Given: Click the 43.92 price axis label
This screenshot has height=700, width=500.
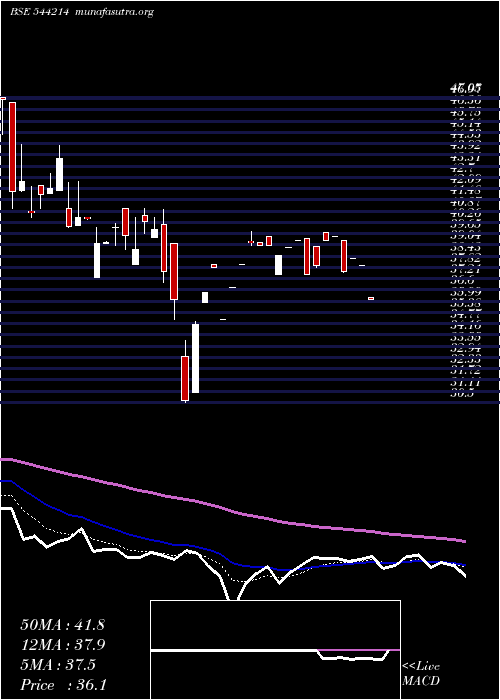Looking at the screenshot, I should coord(465,146).
